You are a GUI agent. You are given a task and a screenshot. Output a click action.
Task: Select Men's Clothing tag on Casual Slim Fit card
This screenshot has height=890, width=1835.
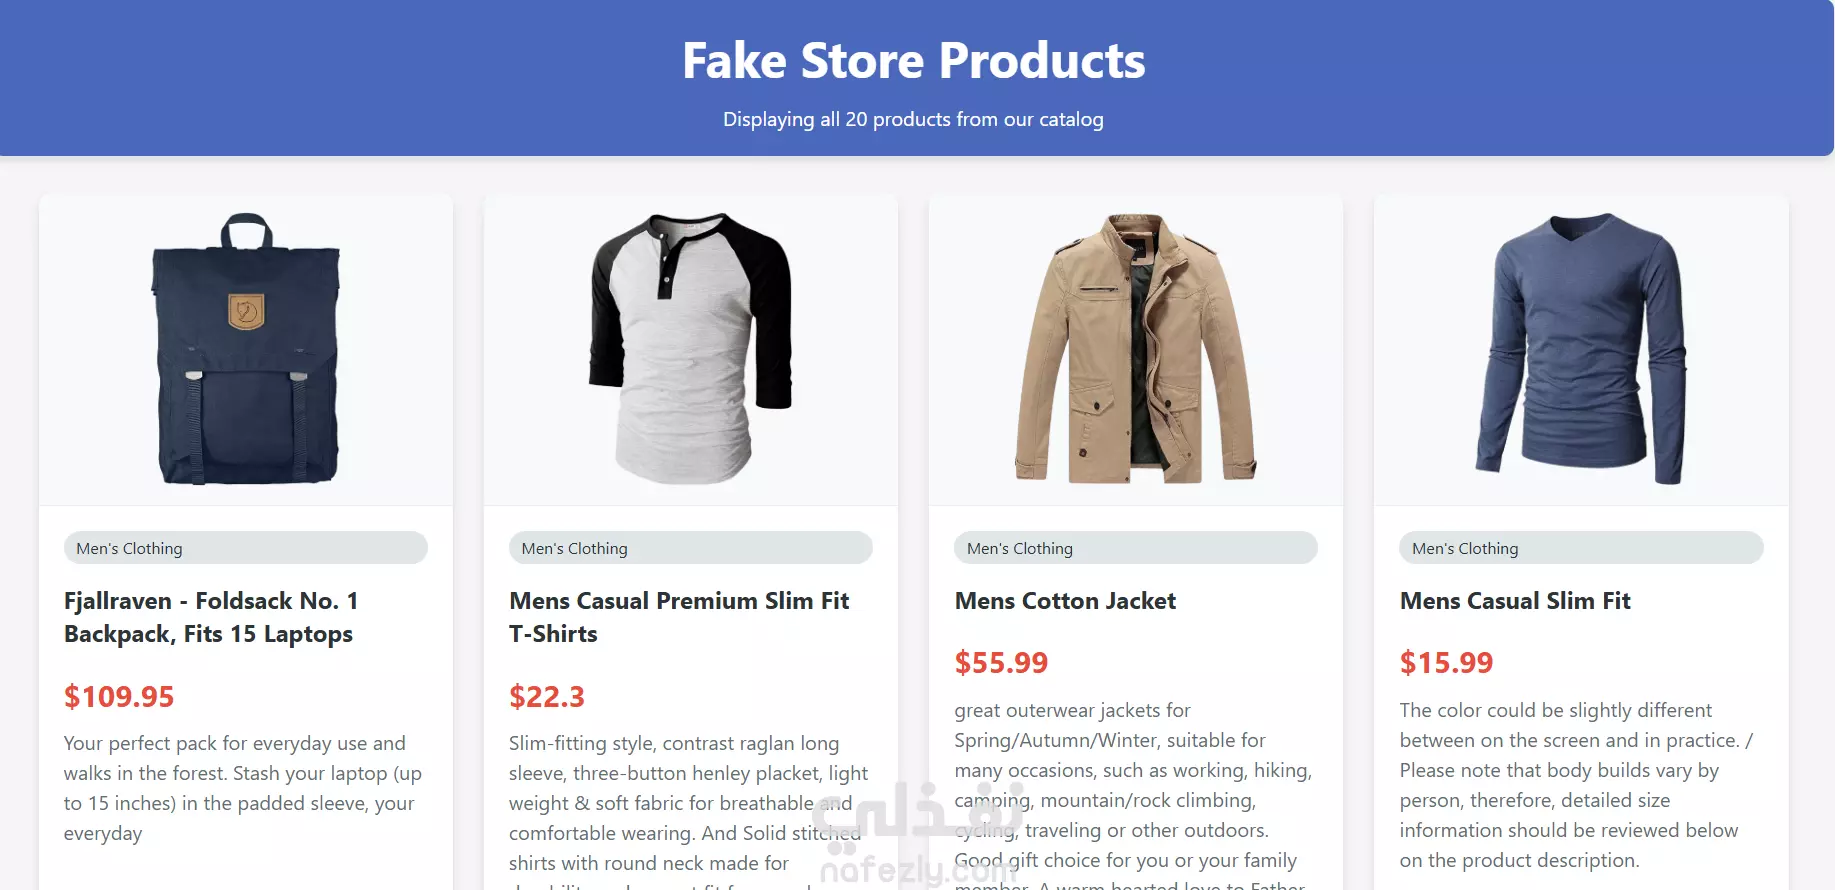[x=1581, y=548]
